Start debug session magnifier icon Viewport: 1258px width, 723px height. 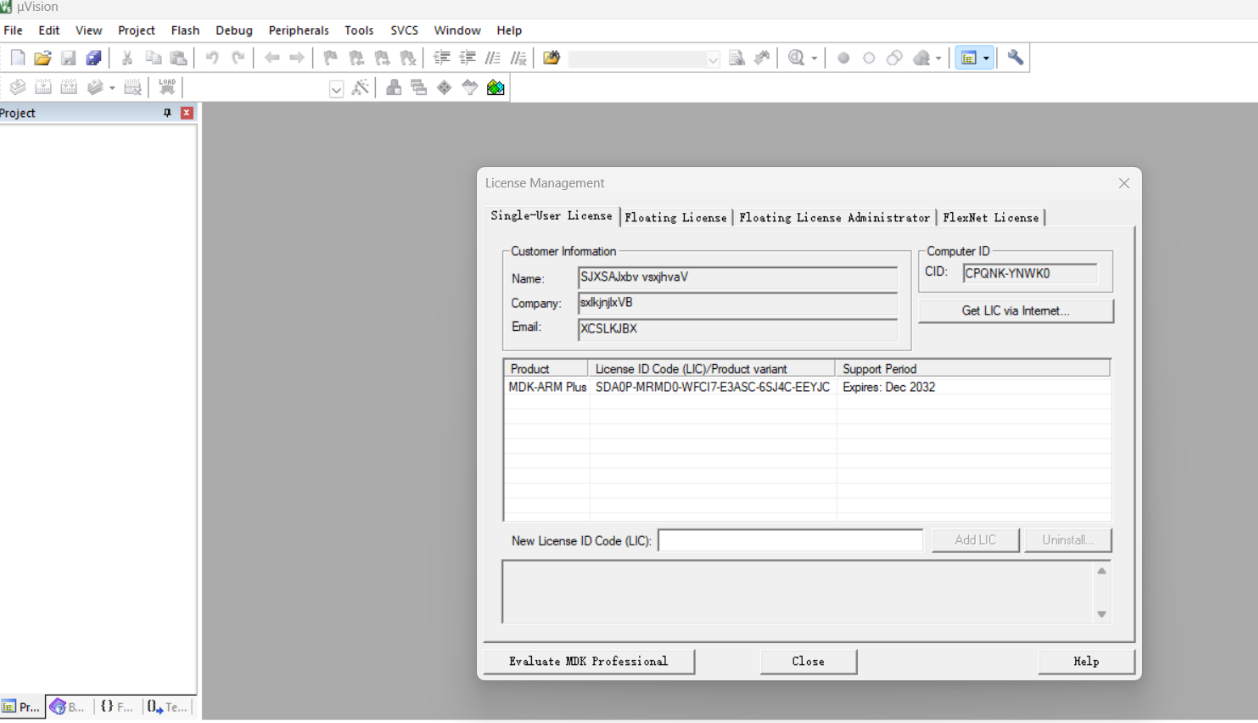[x=795, y=58]
